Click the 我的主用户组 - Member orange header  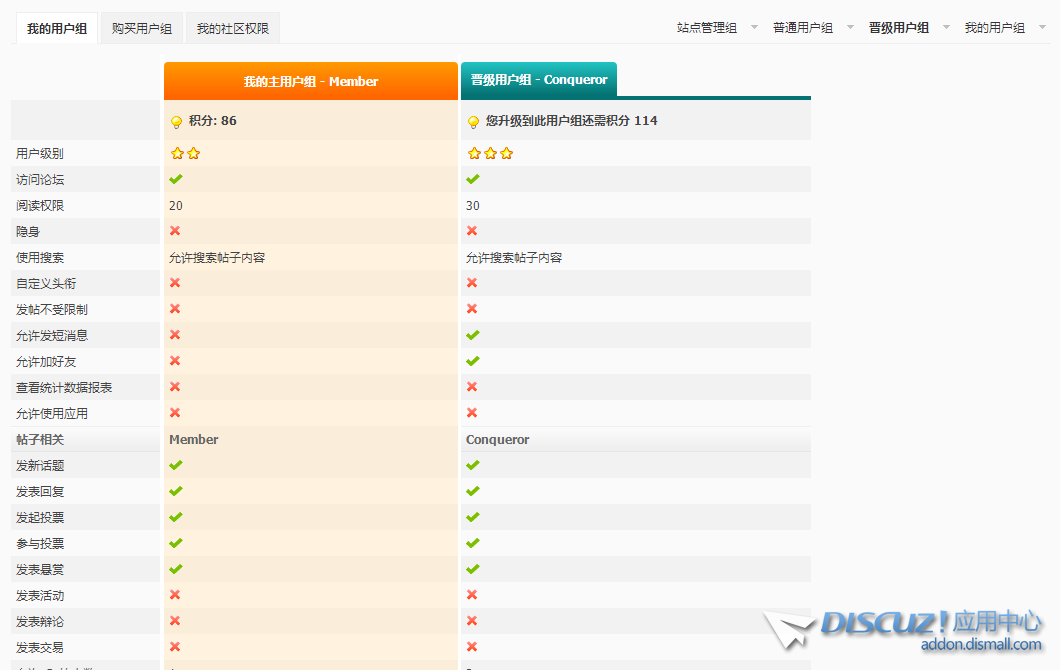tap(310, 81)
